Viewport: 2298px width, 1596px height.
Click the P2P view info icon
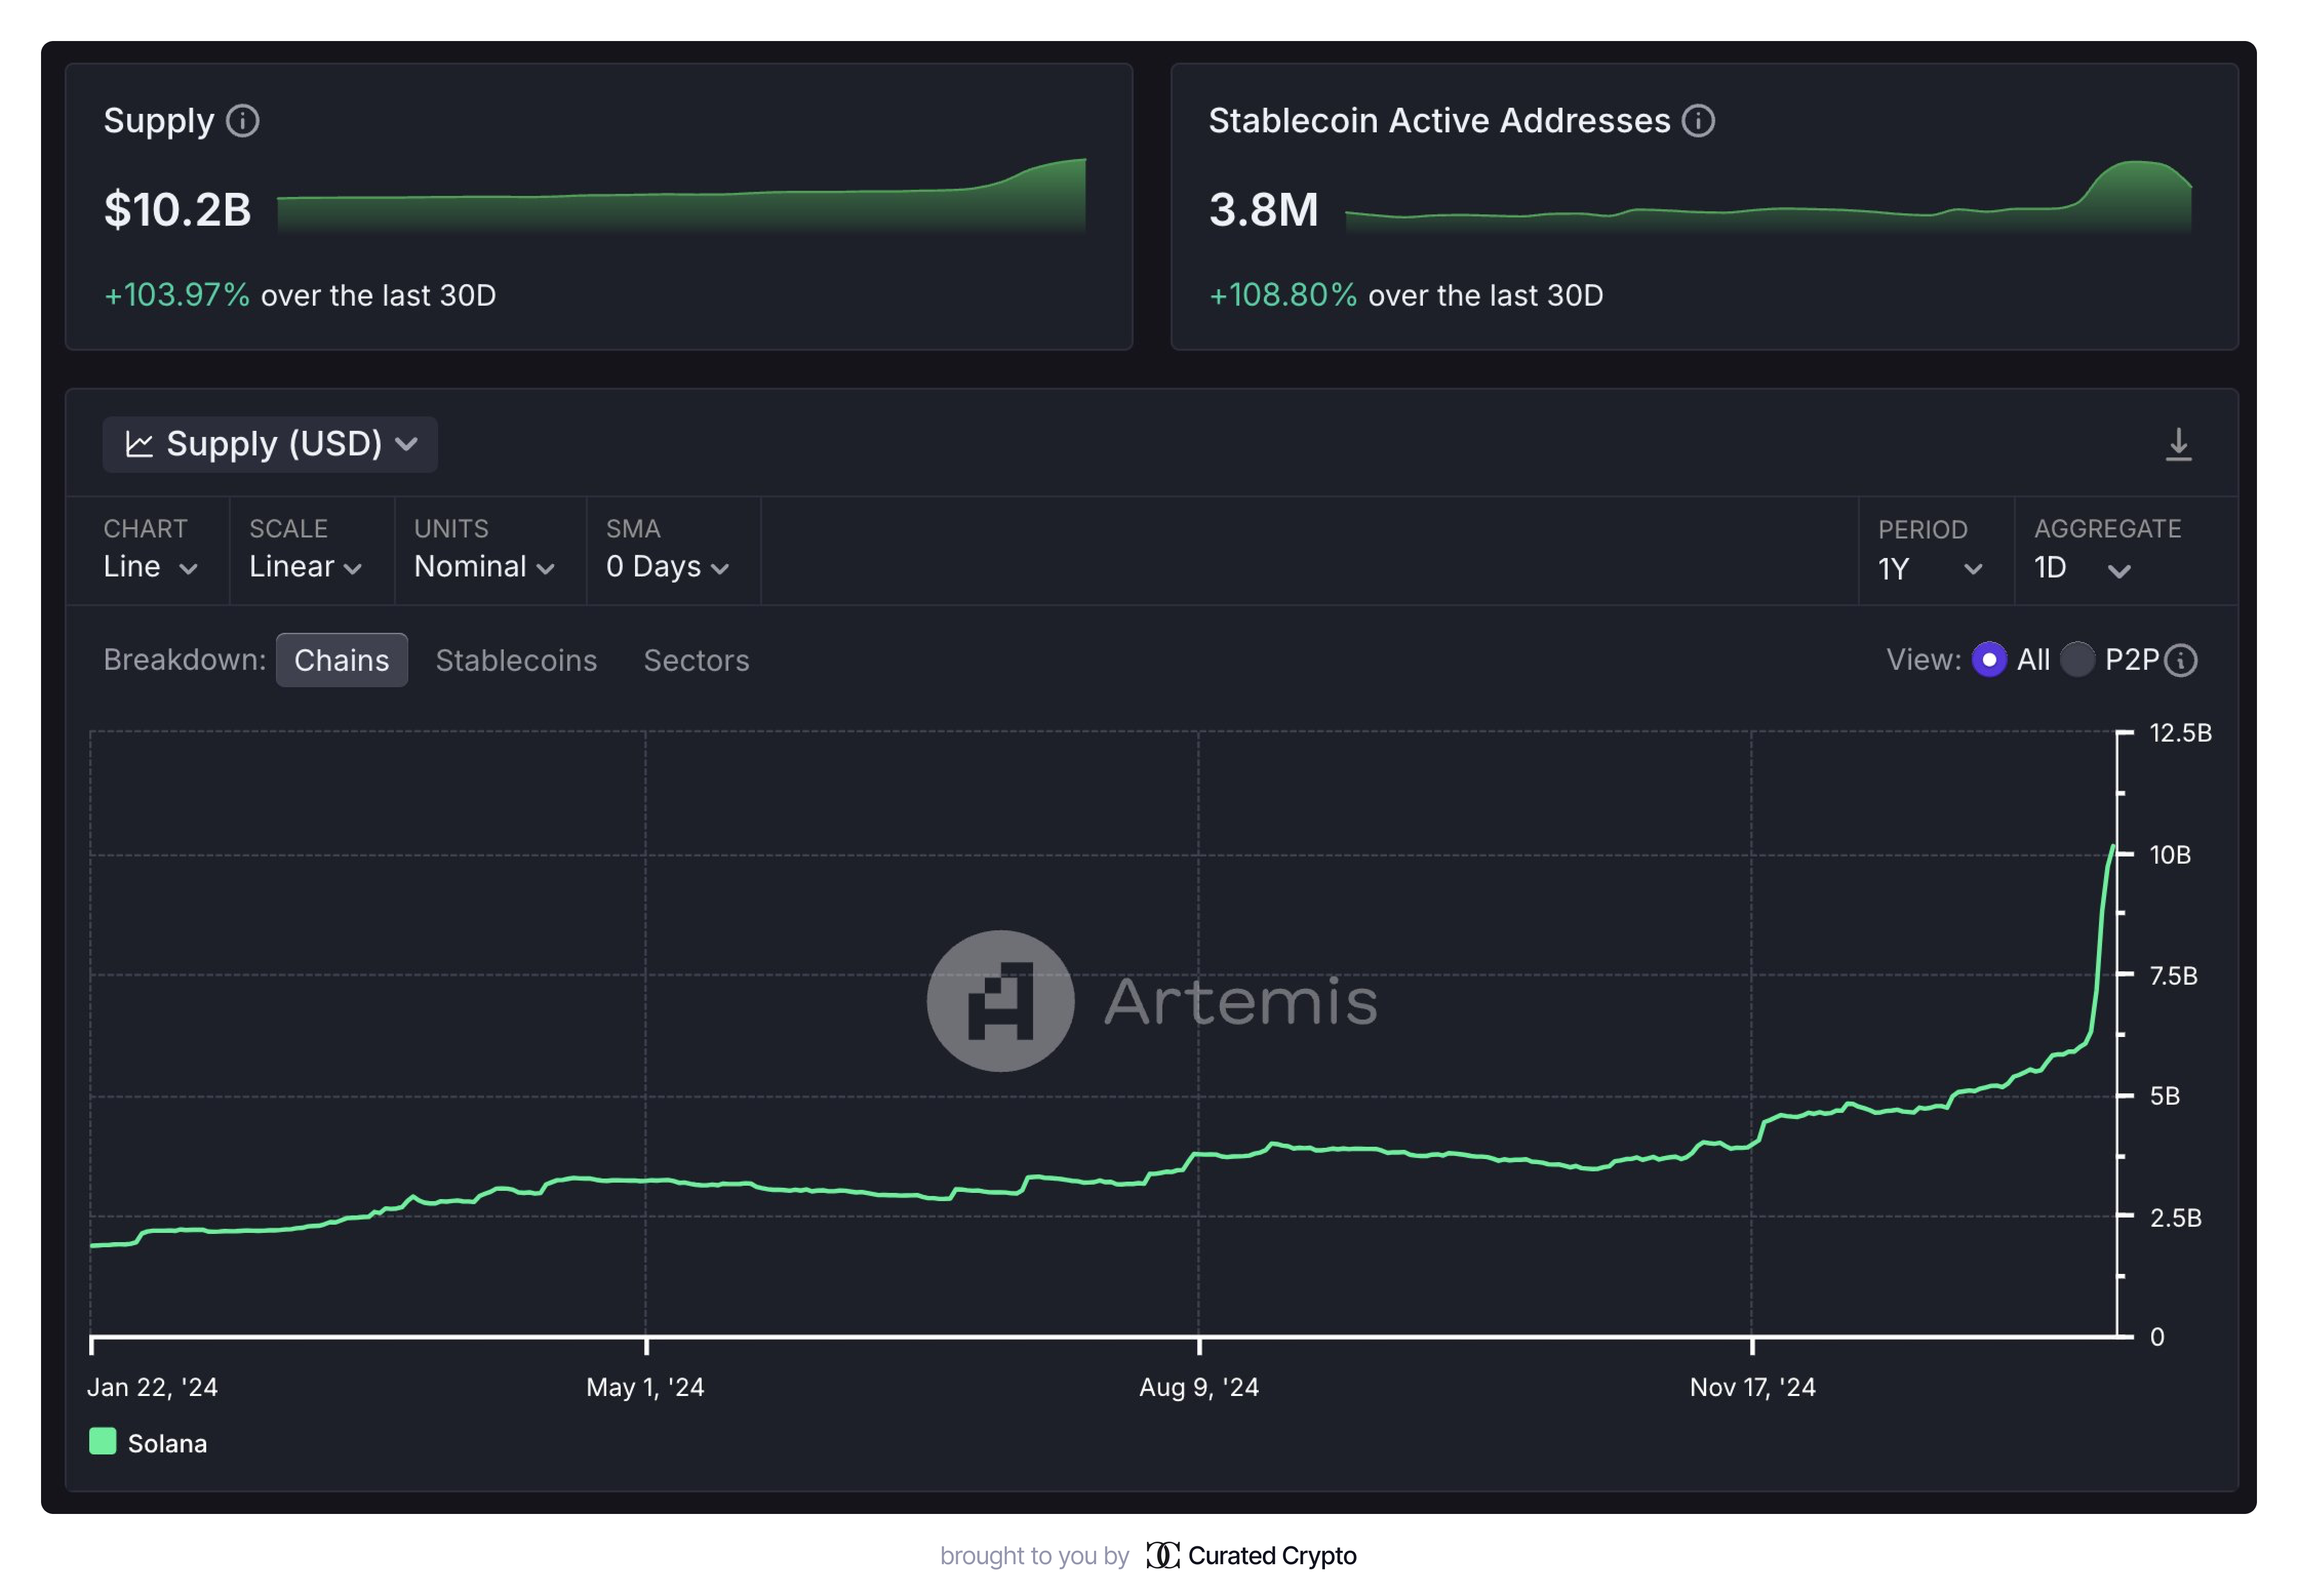pos(2180,660)
